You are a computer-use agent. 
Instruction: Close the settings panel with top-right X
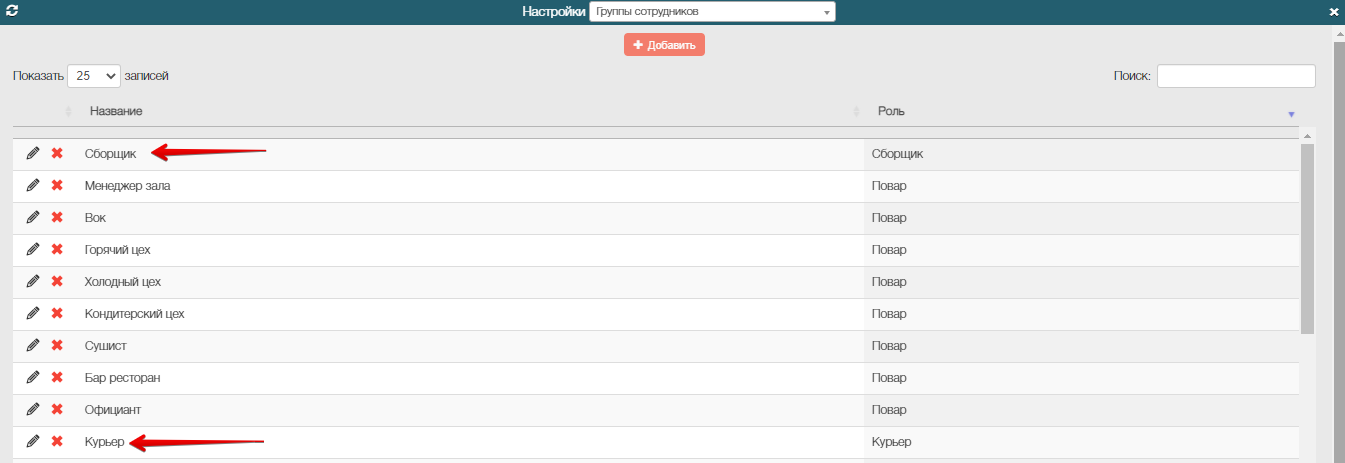point(1333,12)
